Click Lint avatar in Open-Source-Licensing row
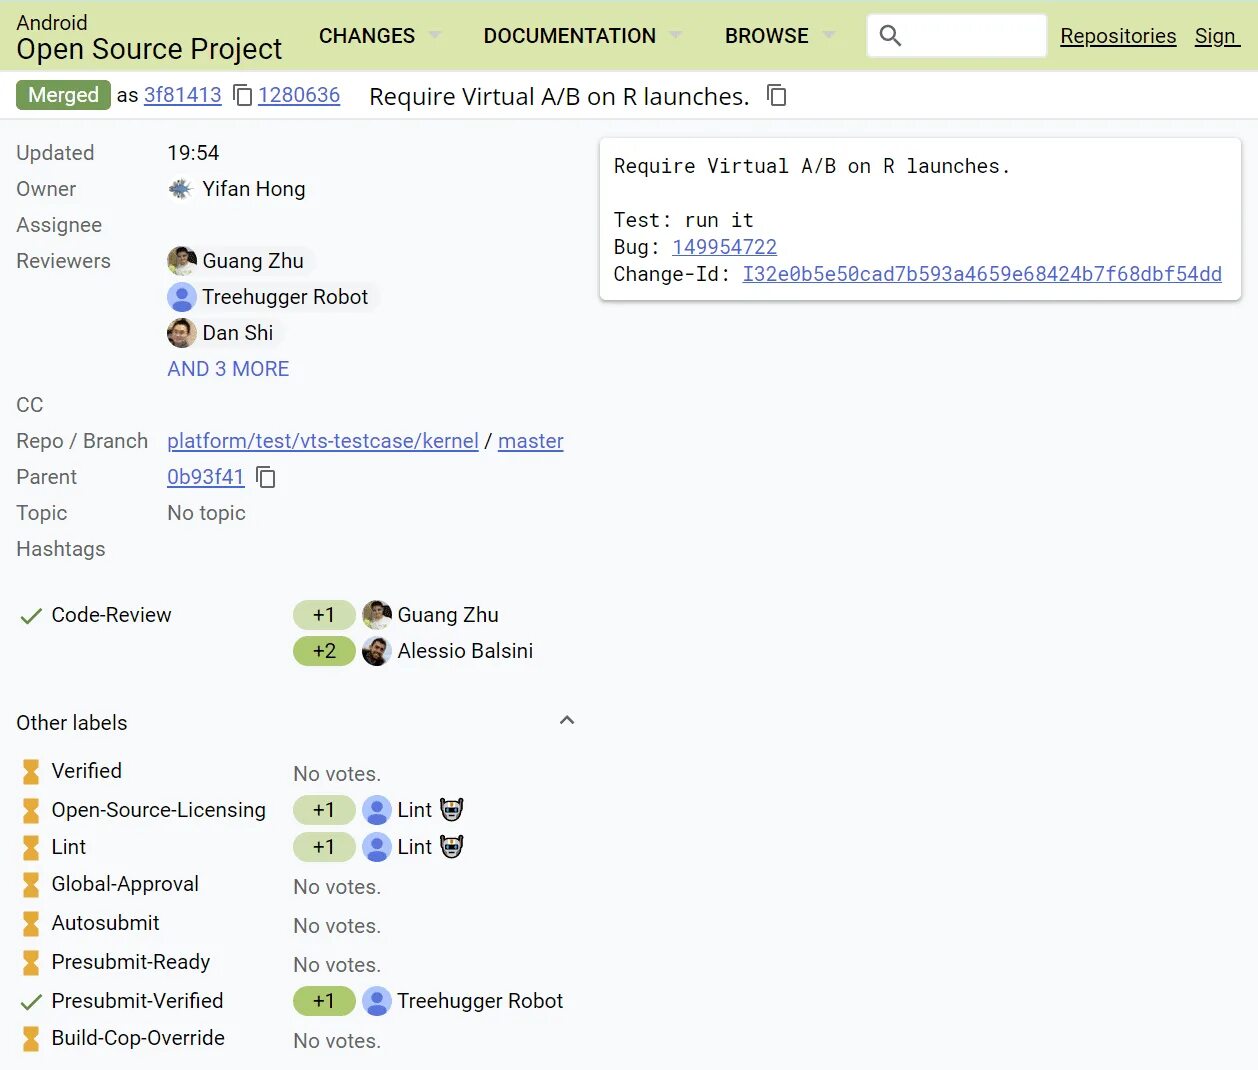The height and width of the screenshot is (1070, 1258). pyautogui.click(x=377, y=810)
